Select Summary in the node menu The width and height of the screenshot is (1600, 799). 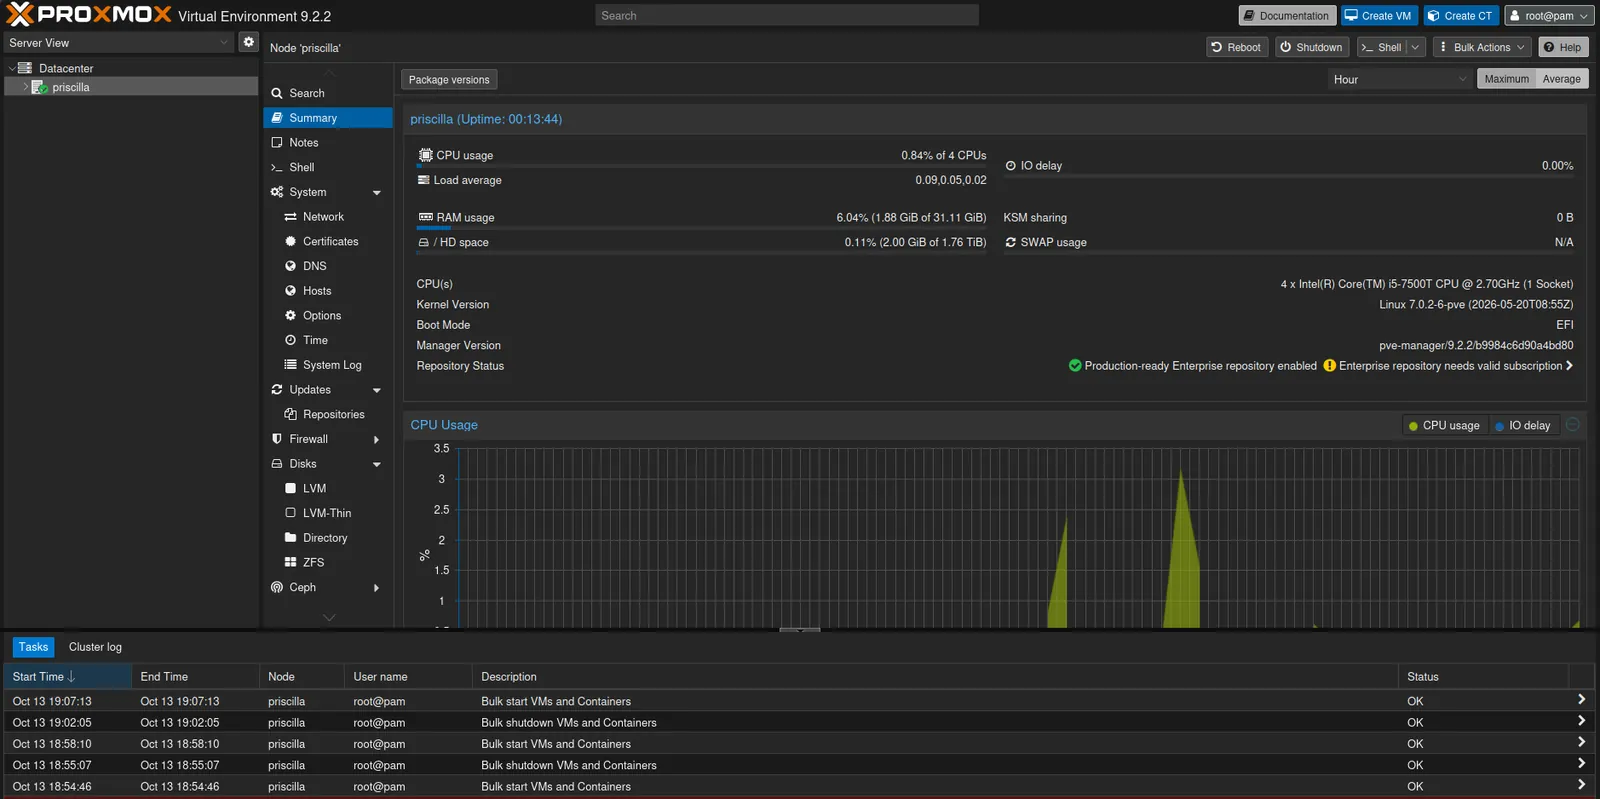pyautogui.click(x=328, y=118)
